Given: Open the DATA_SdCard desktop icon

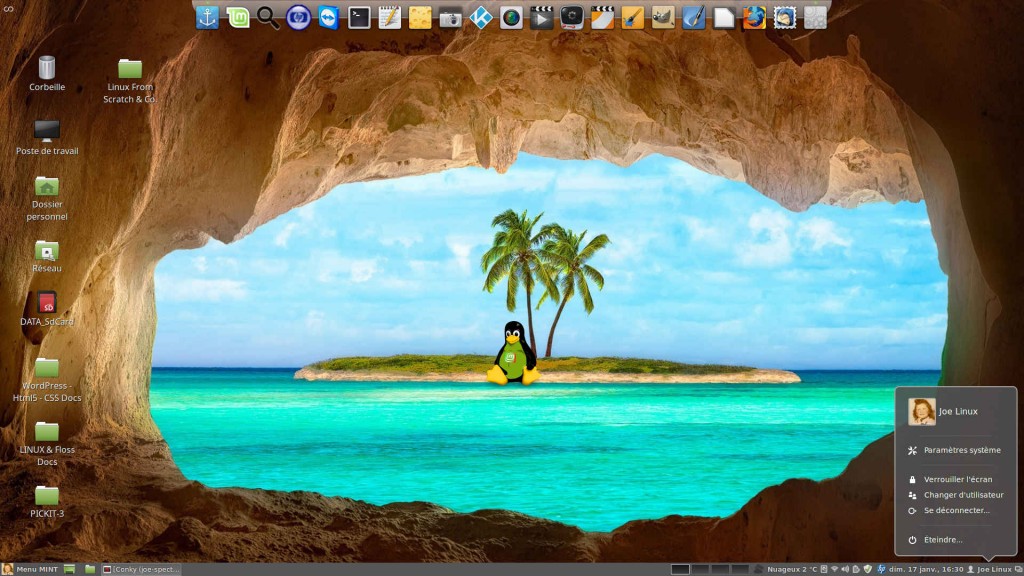Looking at the screenshot, I should (x=47, y=303).
